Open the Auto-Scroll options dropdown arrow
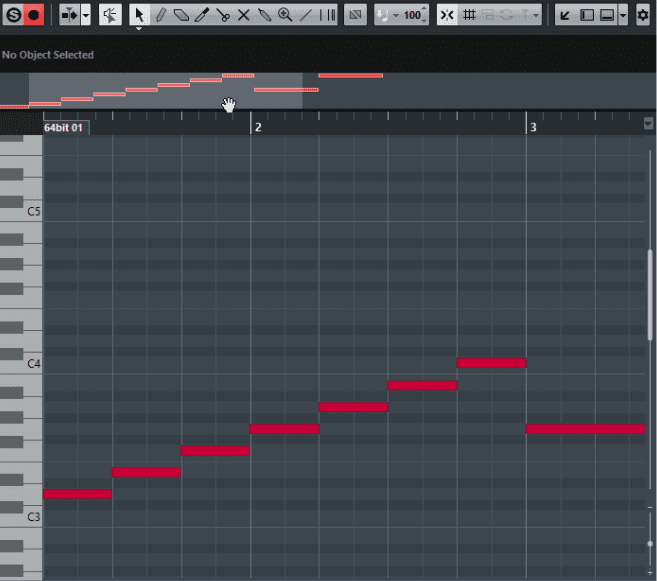This screenshot has height=581, width=657. (86, 15)
